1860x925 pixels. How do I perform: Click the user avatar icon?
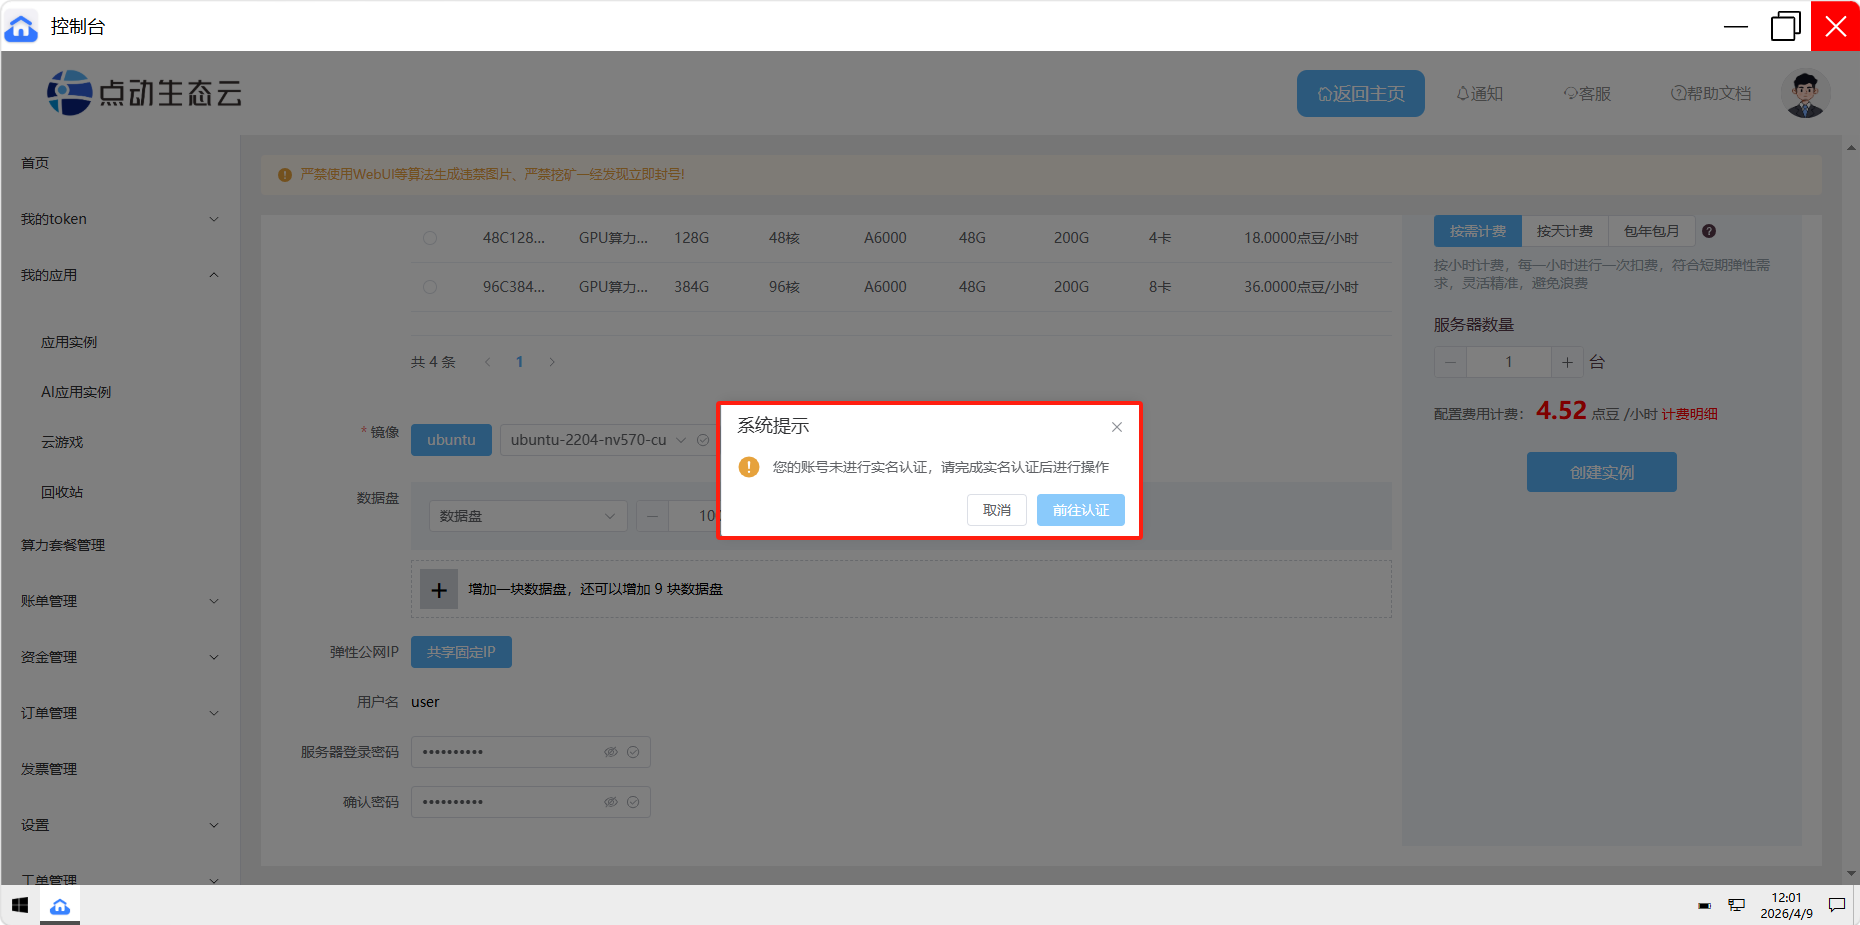click(x=1805, y=94)
